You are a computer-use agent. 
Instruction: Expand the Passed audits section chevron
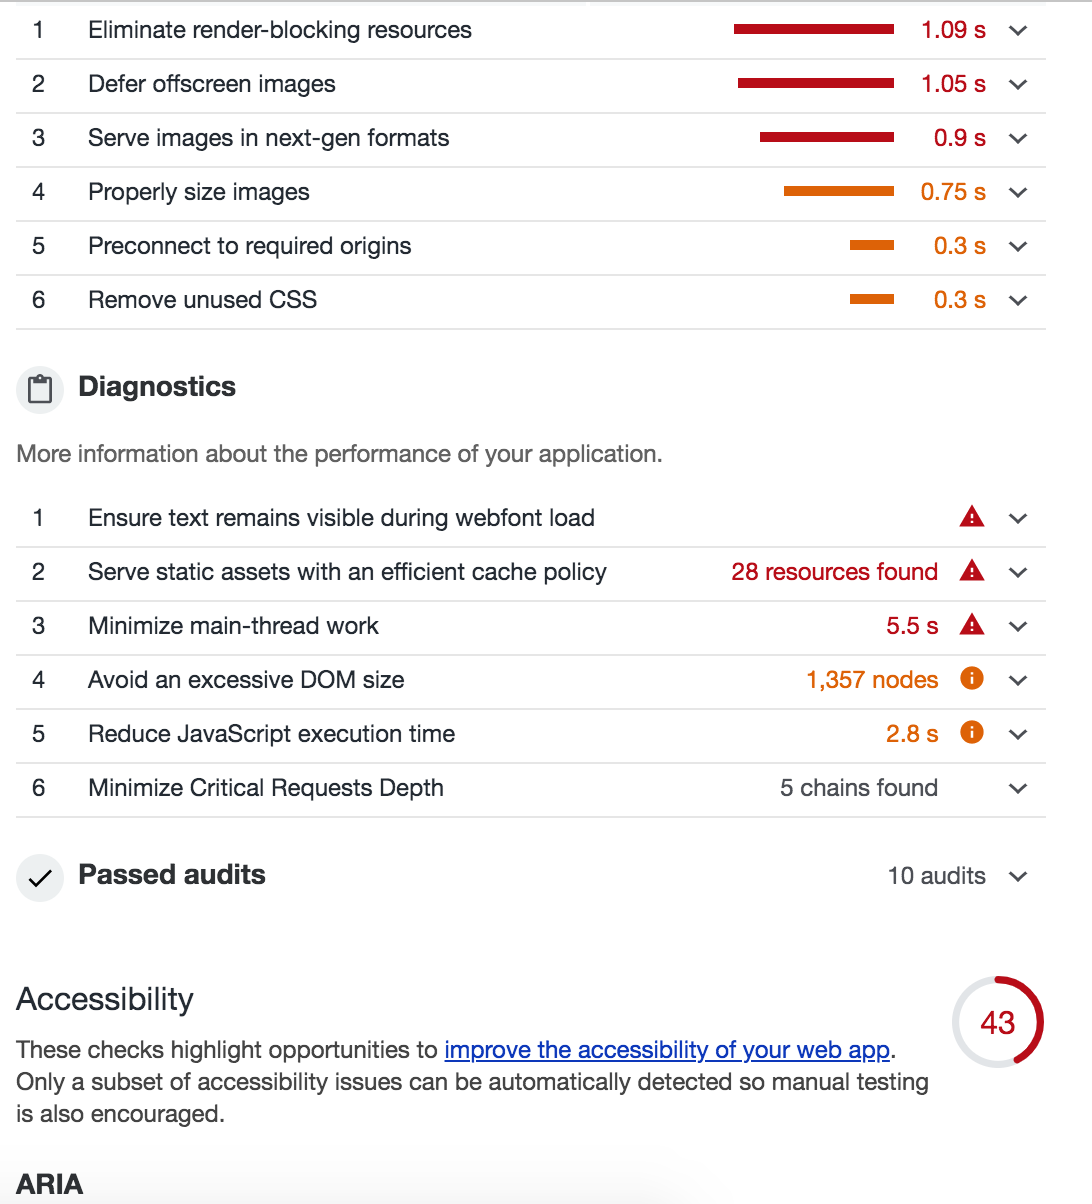tap(1018, 877)
